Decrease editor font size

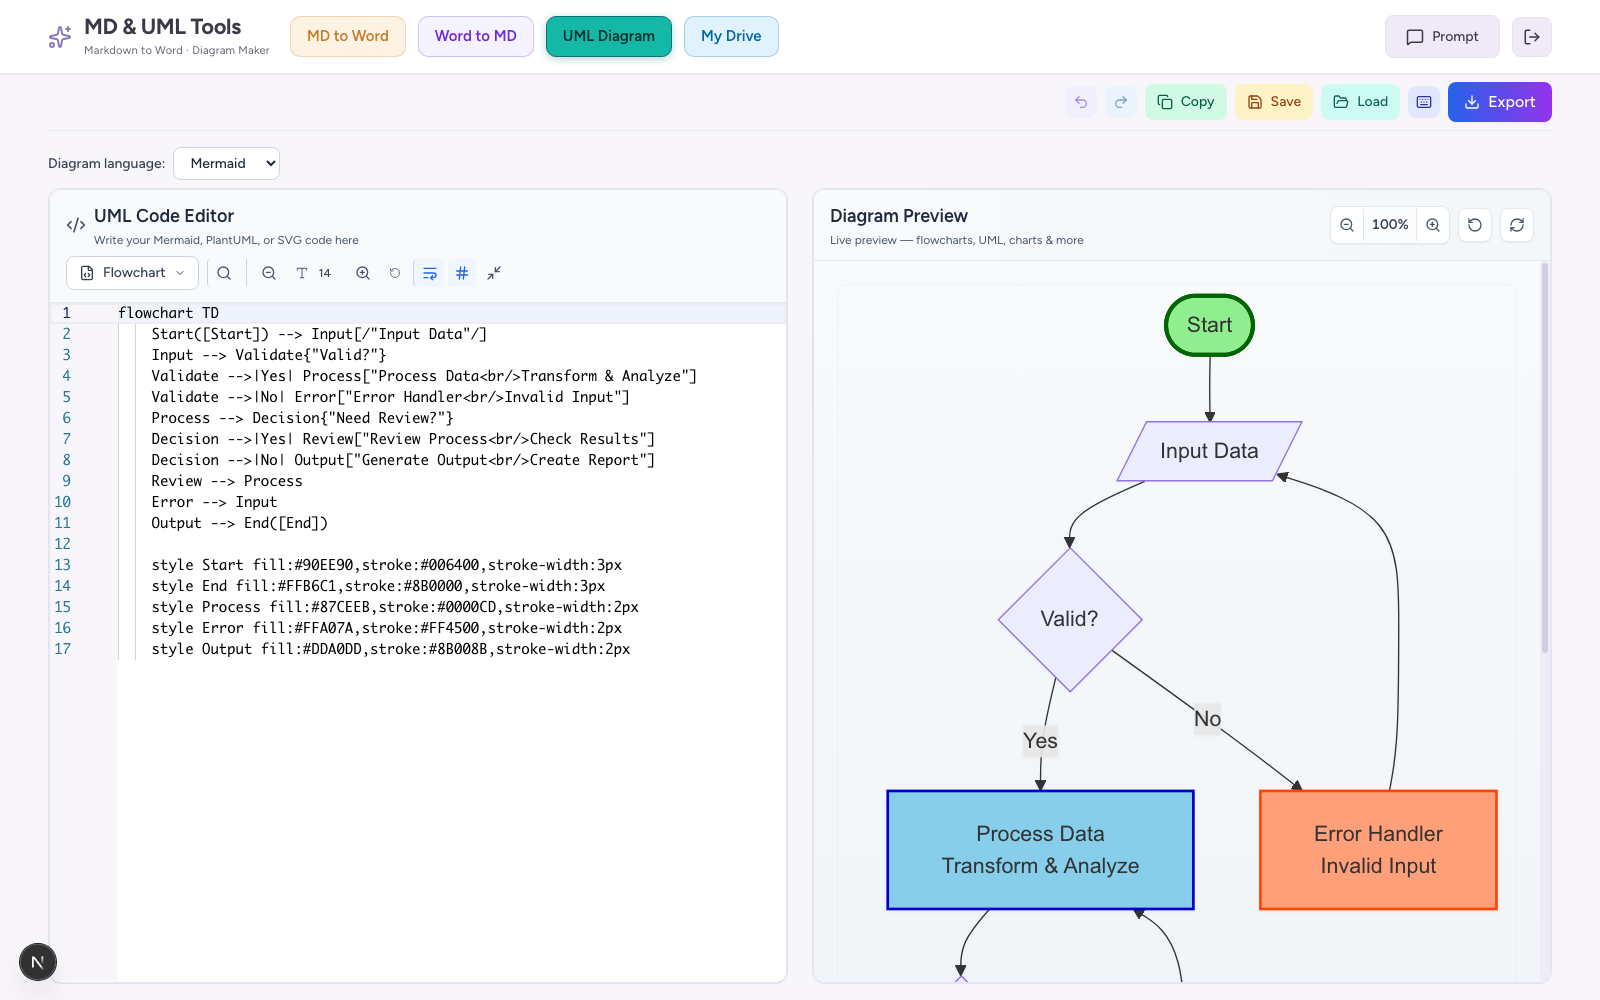269,273
